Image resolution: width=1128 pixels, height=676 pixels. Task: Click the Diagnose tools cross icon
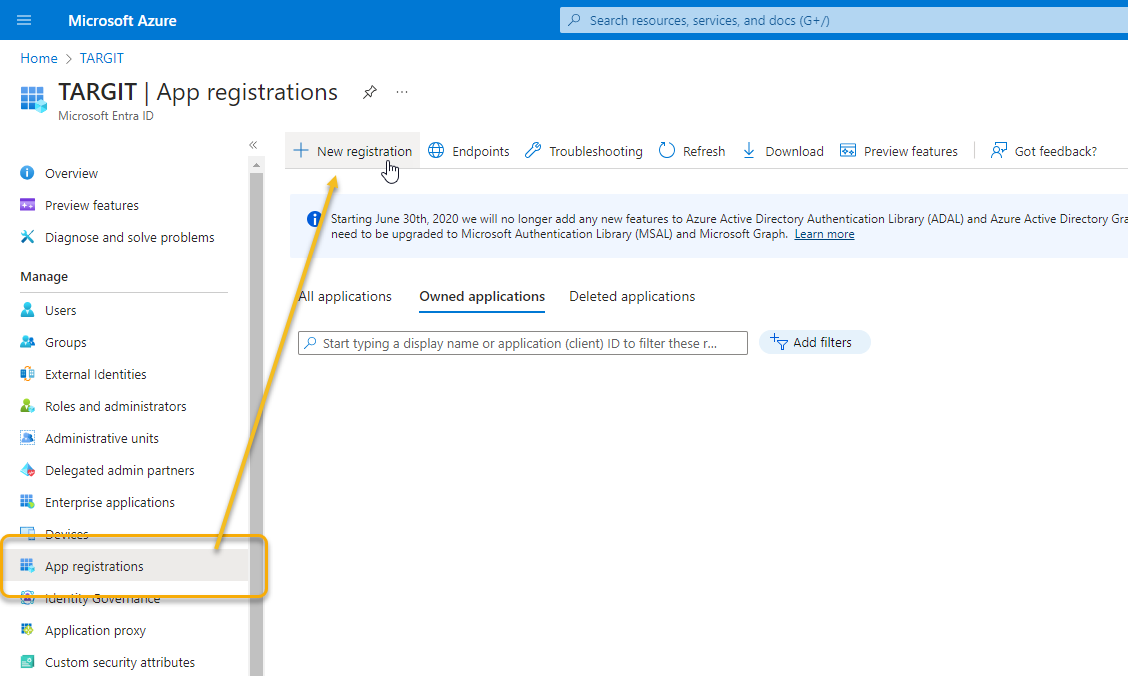[27, 237]
